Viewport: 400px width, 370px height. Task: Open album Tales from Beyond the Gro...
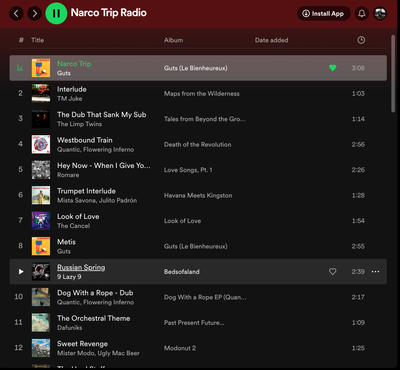tap(205, 119)
